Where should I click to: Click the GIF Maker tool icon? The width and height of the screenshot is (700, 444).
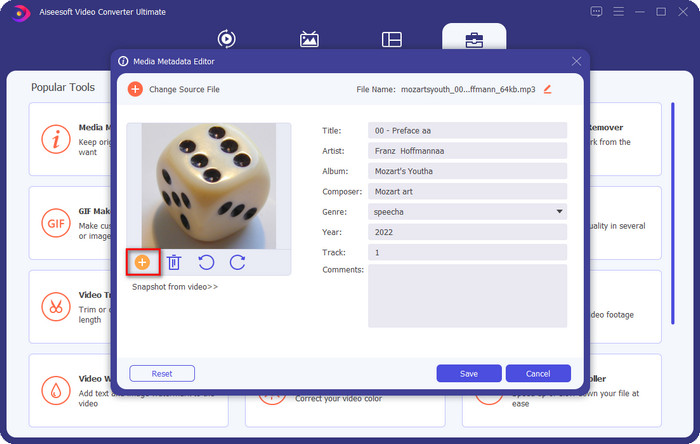[x=56, y=223]
